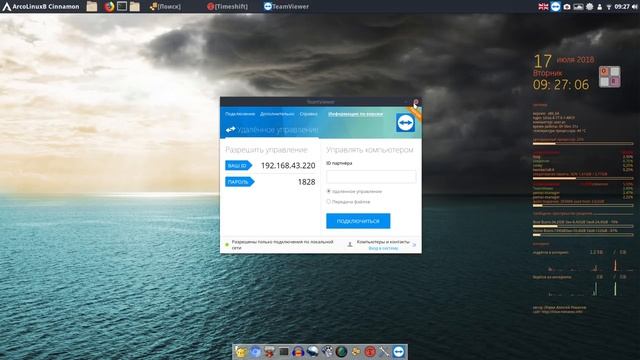Launch the GIMP mascot icon in dock
Viewport: 640px width, 360px height.
pyautogui.click(x=327, y=351)
